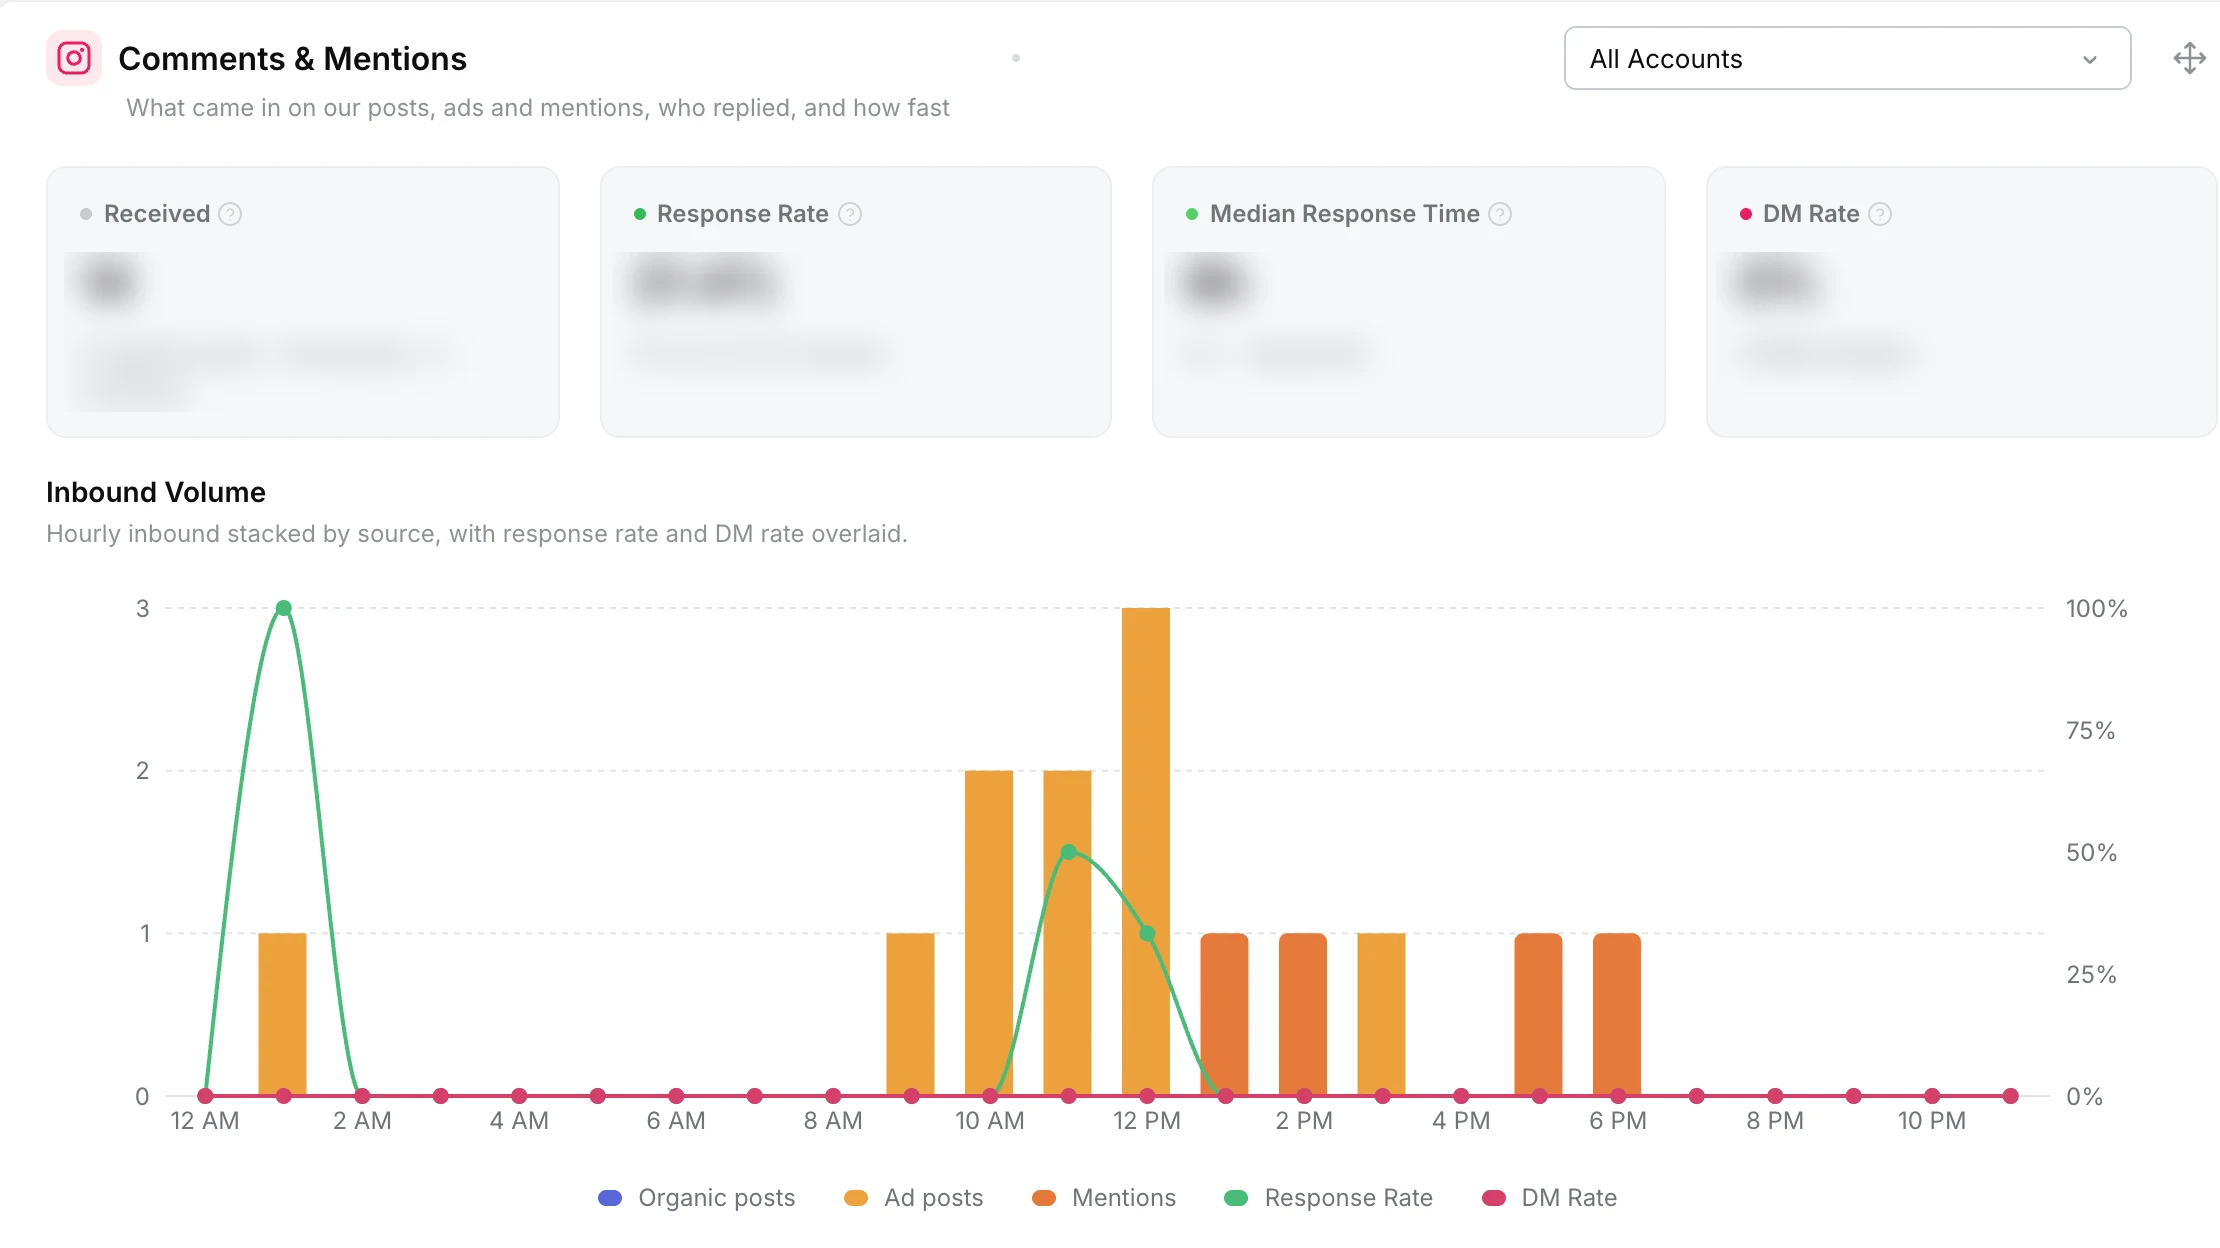Toggle DM Rate legend series

click(x=1549, y=1198)
